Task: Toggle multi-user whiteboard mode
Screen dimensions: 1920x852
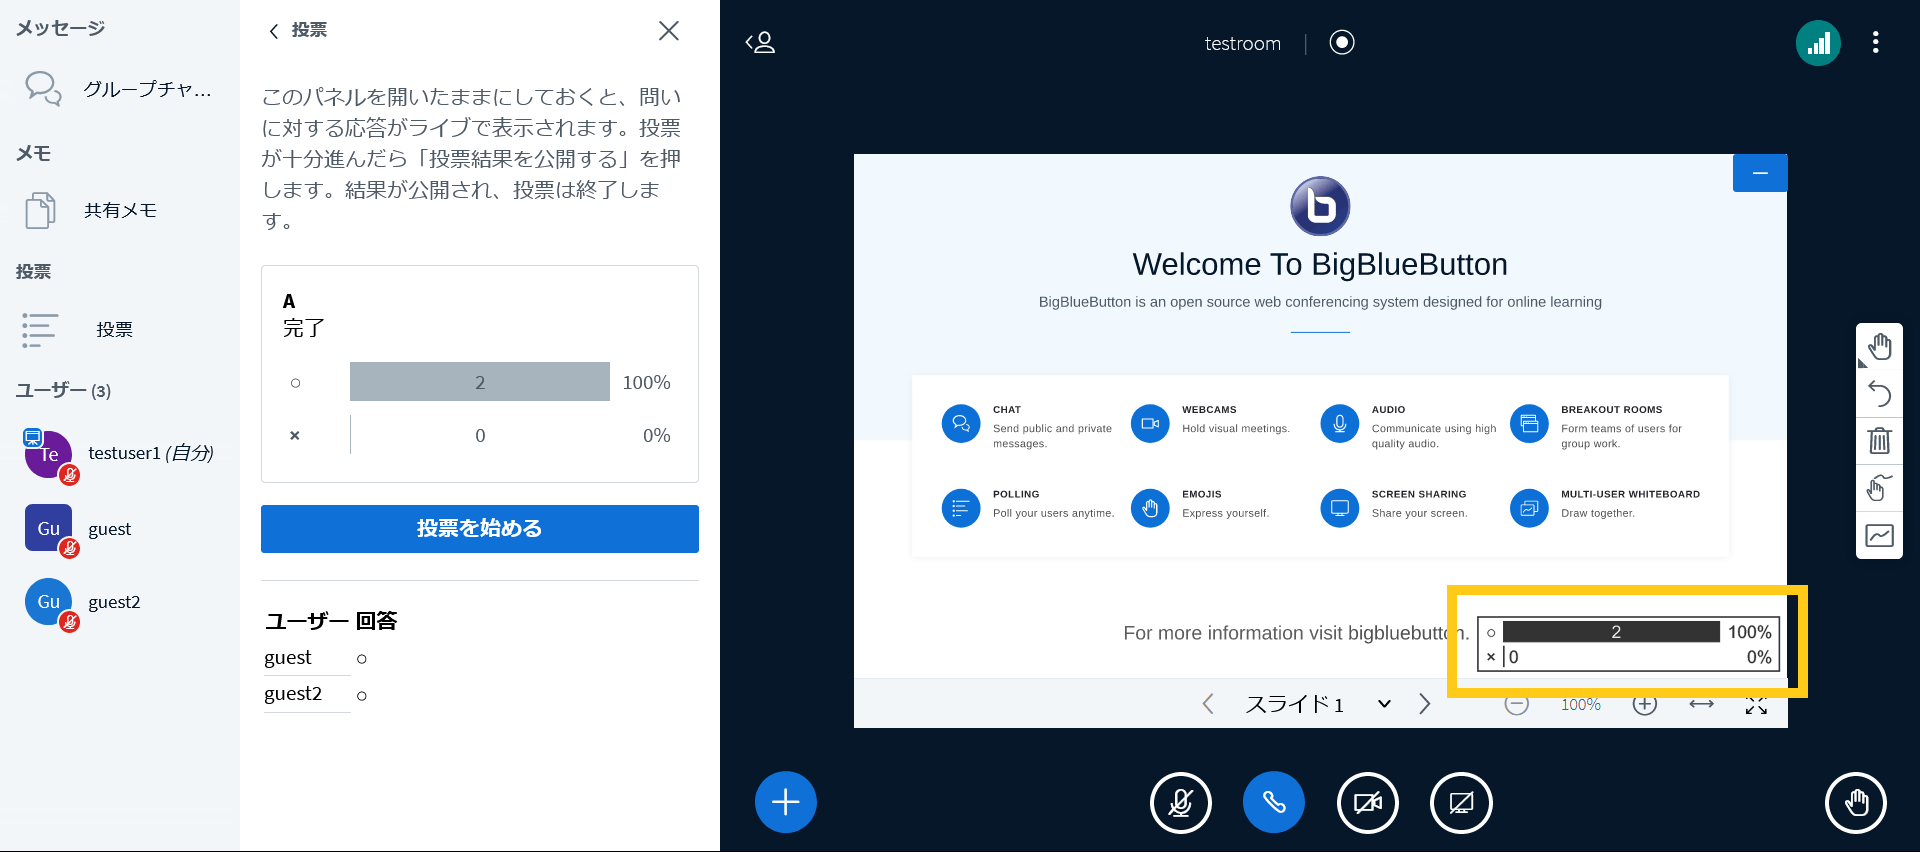Action: 1879,536
